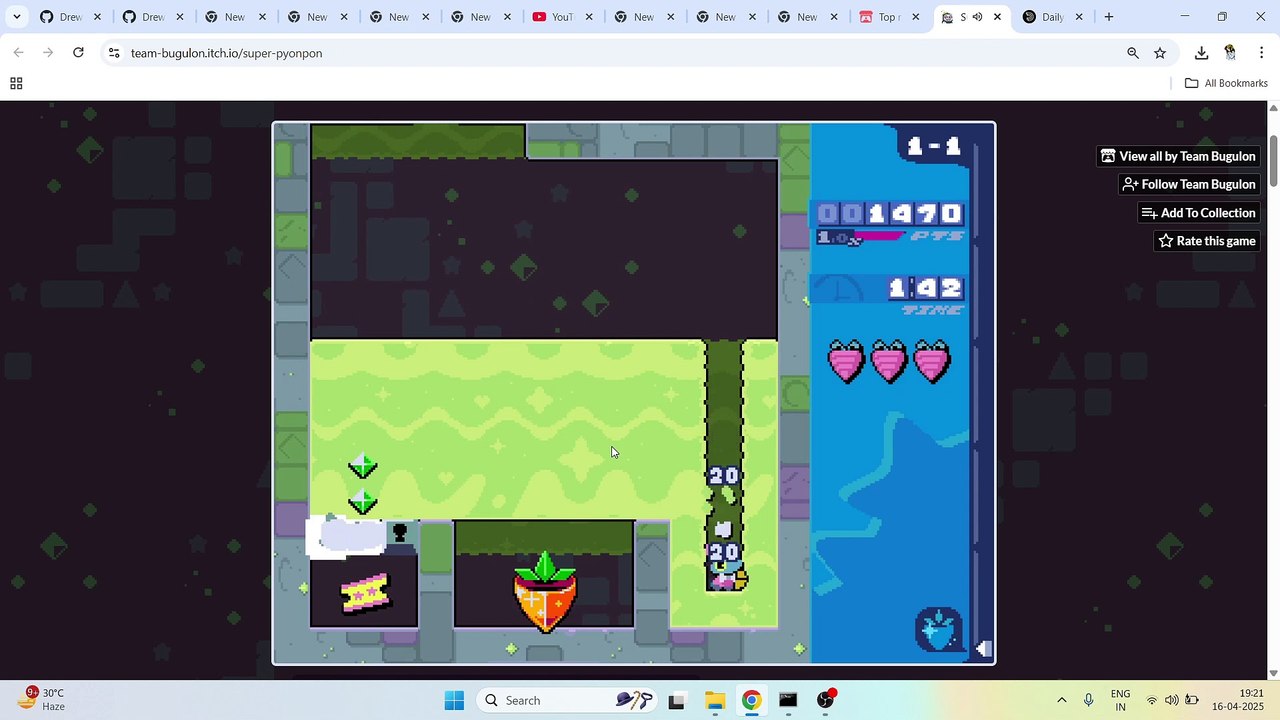Open the zoom indicator in address bar
This screenshot has height=720, width=1280.
[1133, 53]
